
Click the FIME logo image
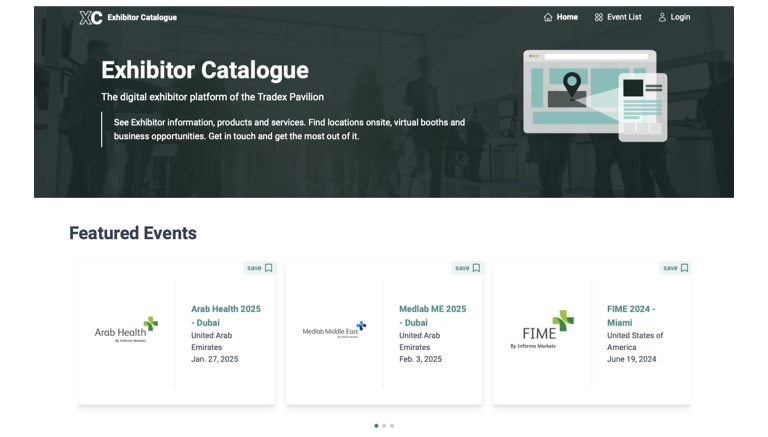(542, 330)
